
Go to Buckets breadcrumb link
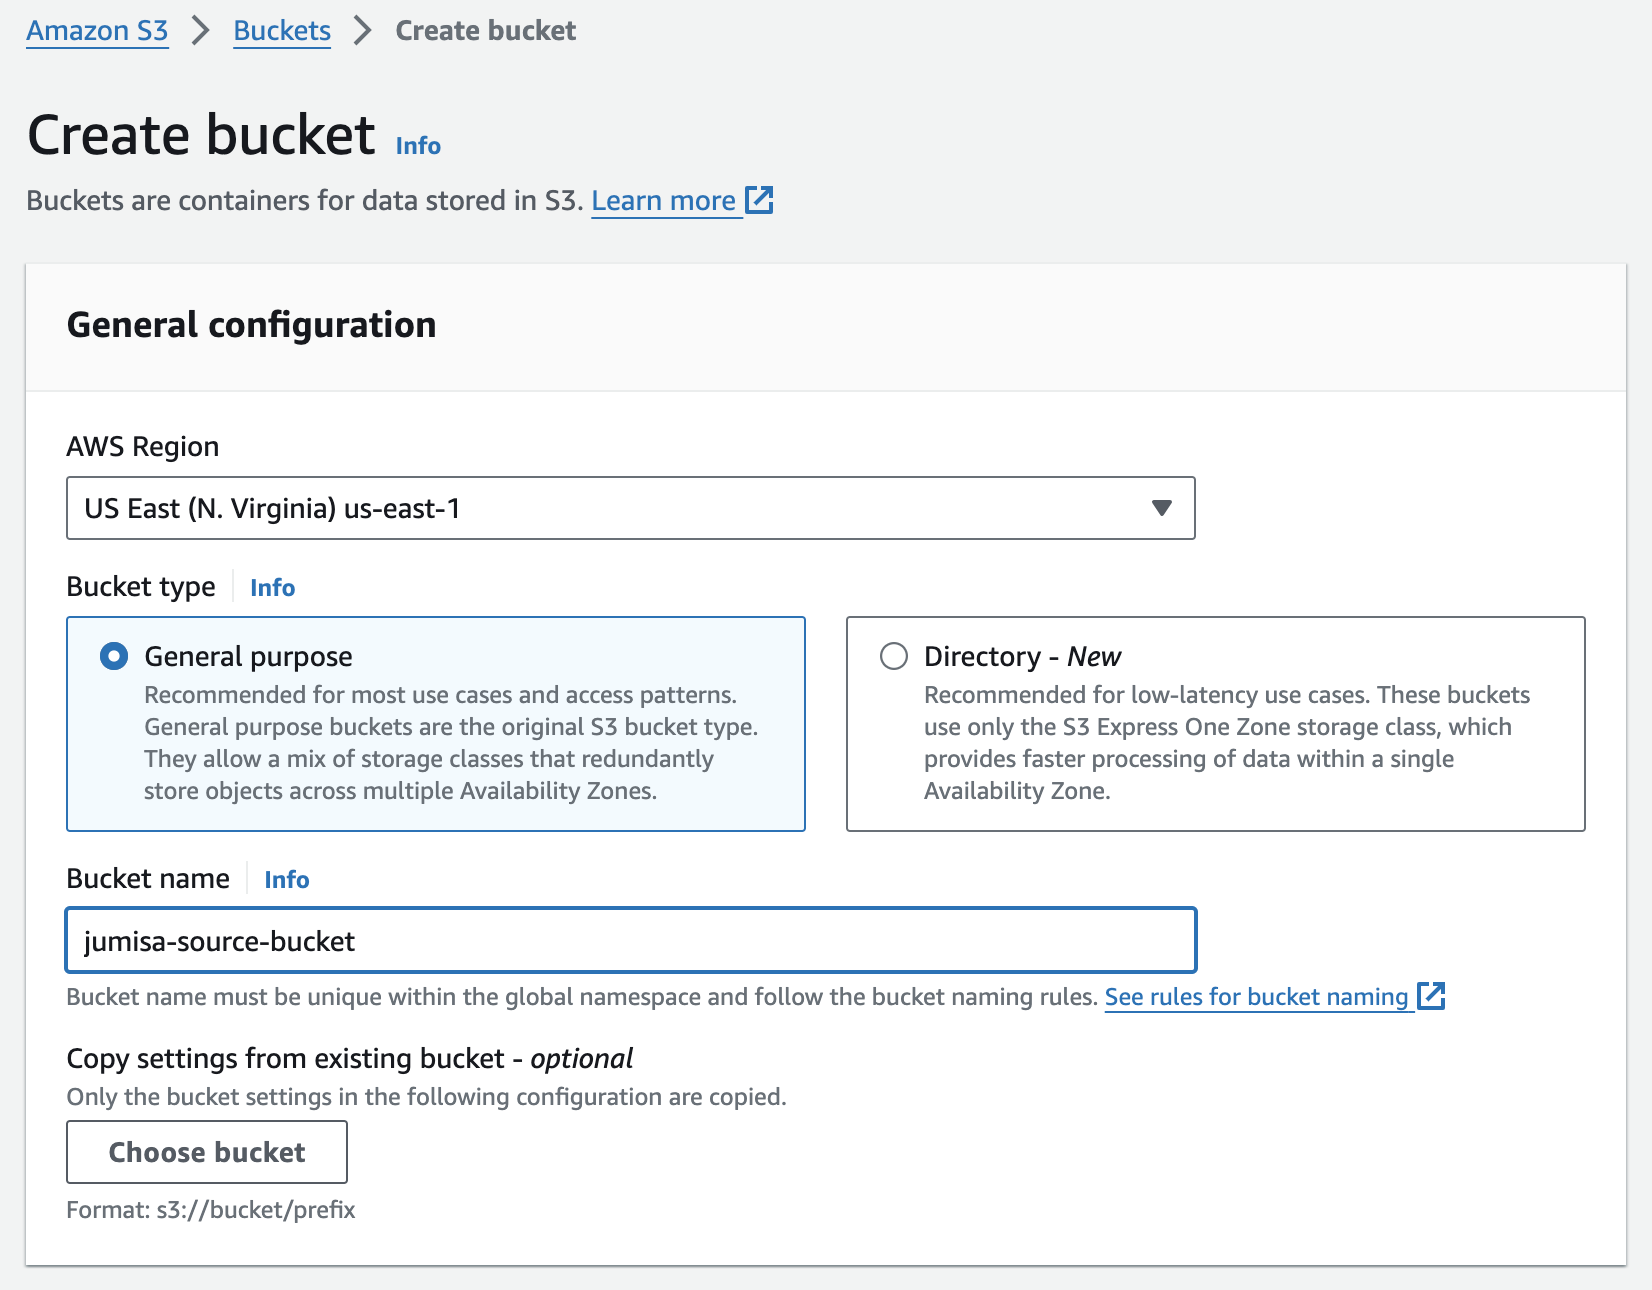coord(282,31)
